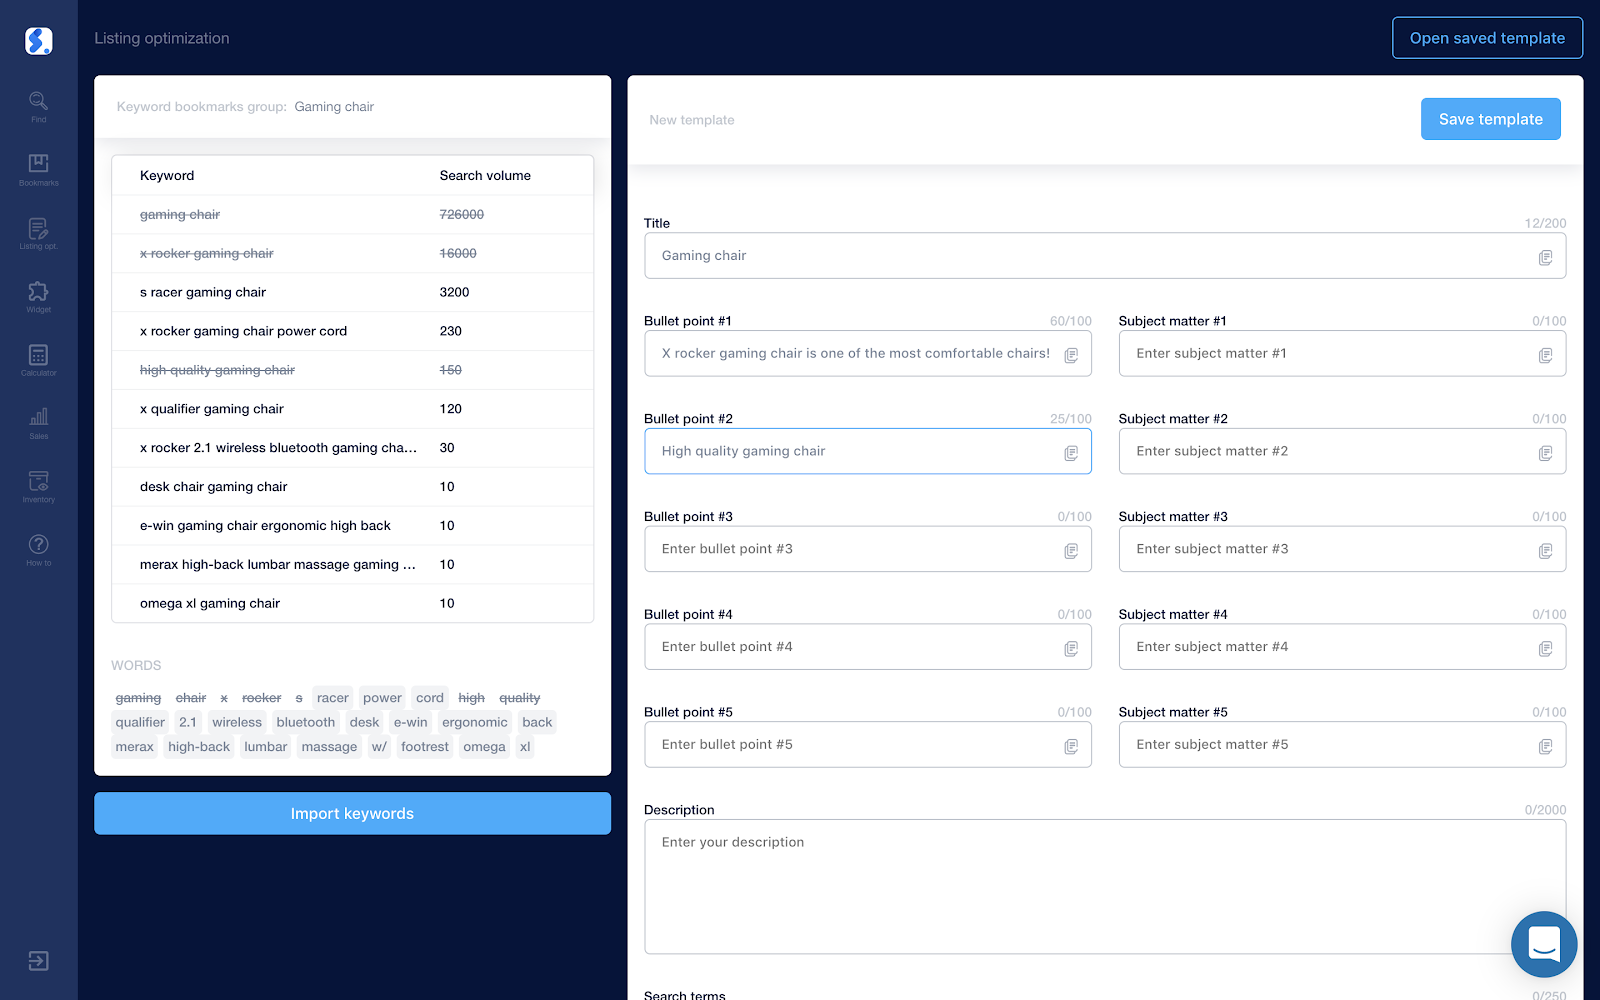Open Sales from the sidebar
The width and height of the screenshot is (1600, 1000).
point(39,423)
